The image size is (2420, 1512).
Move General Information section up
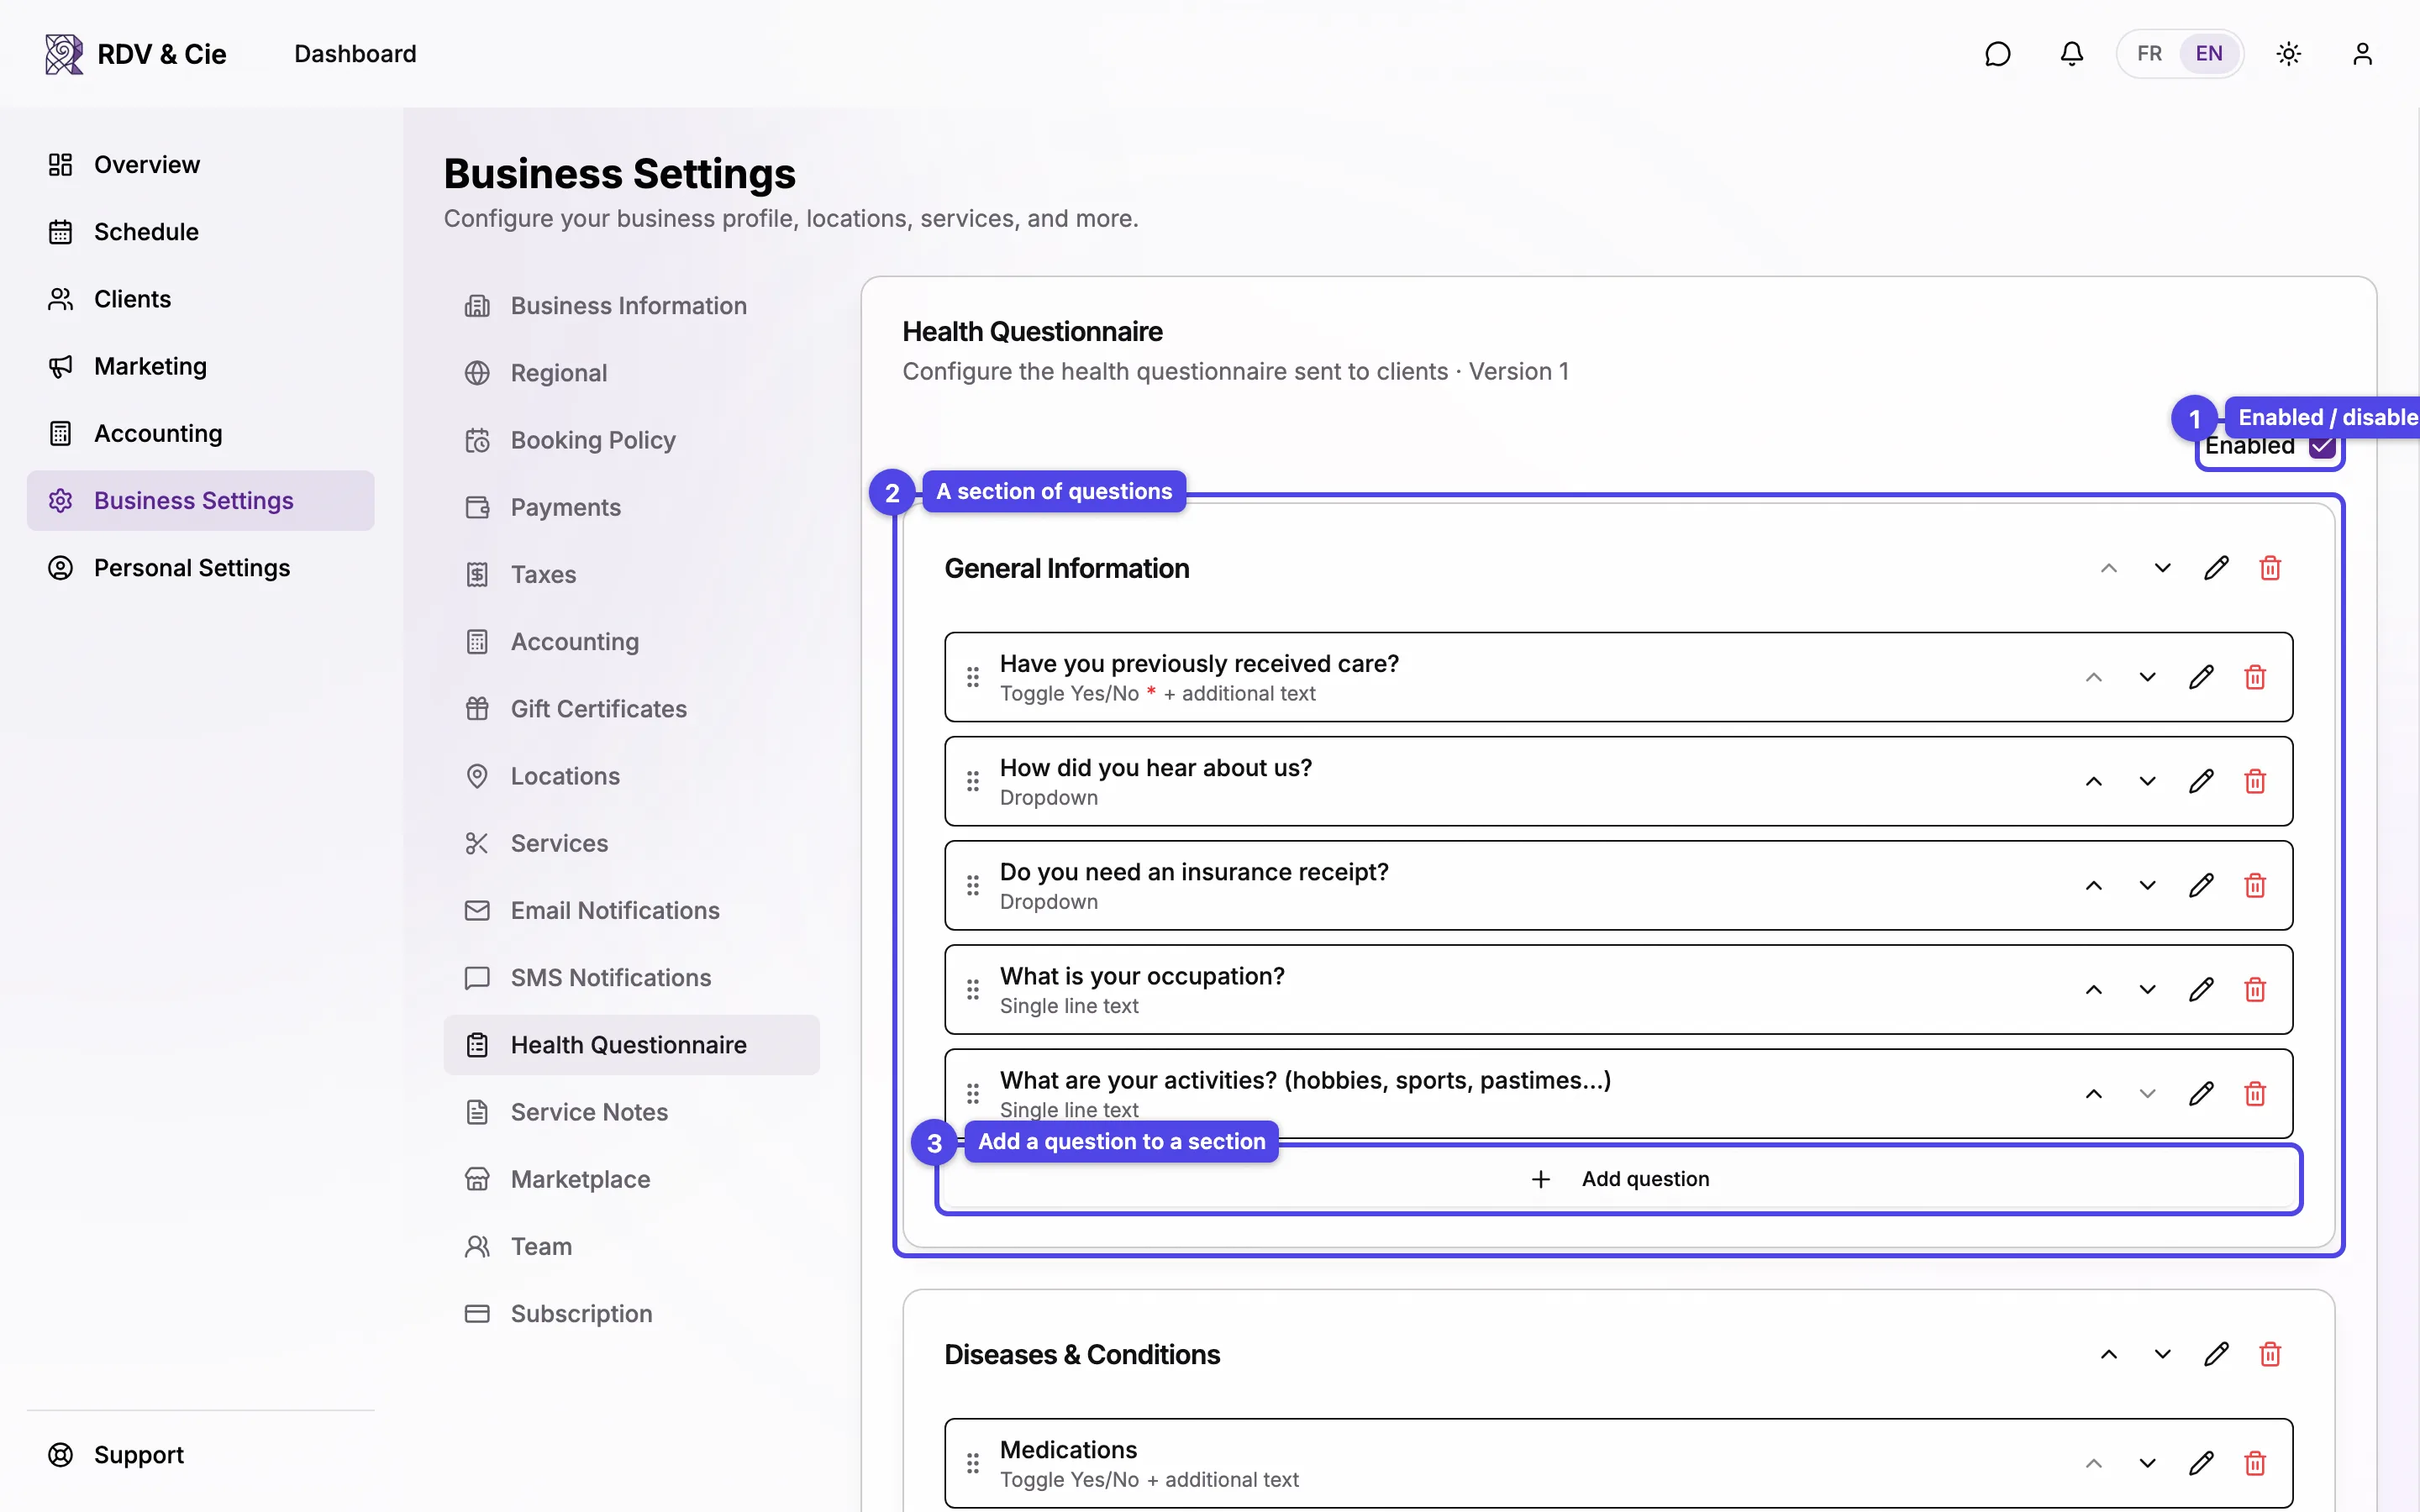pyautogui.click(x=2109, y=568)
